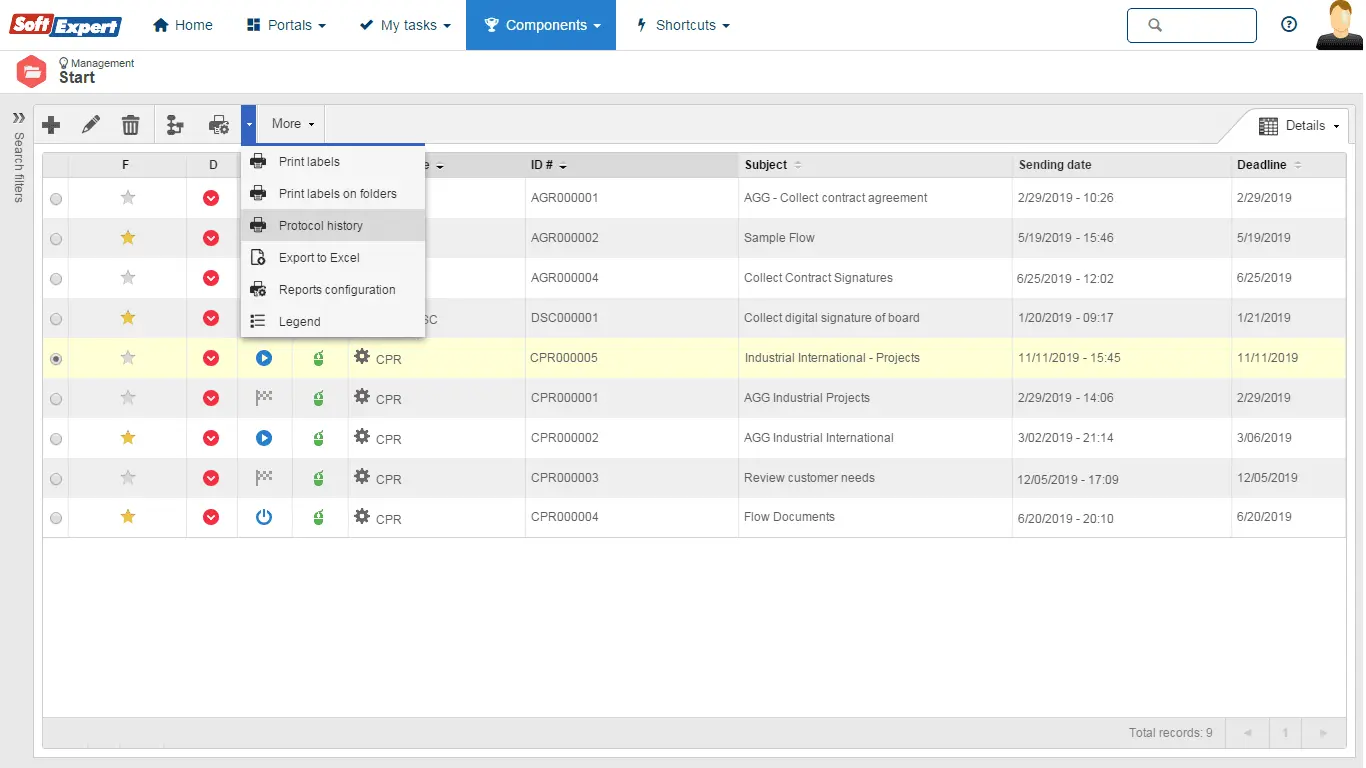Open the Details view dropdown
Viewport: 1366px width, 768px height.
(x=1299, y=126)
